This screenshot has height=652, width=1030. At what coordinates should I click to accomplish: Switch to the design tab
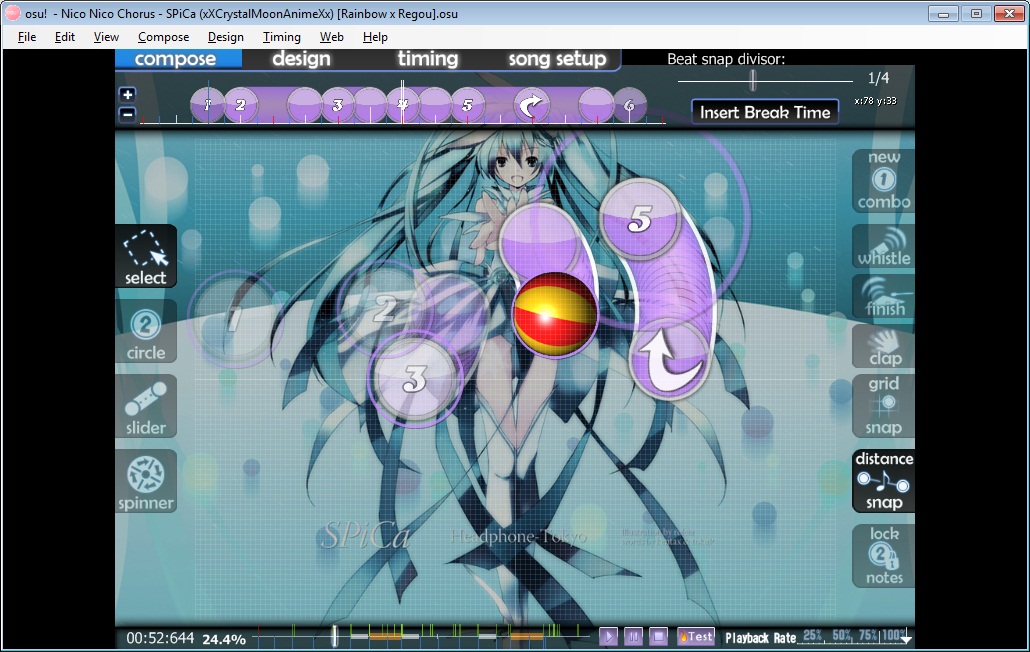coord(302,58)
